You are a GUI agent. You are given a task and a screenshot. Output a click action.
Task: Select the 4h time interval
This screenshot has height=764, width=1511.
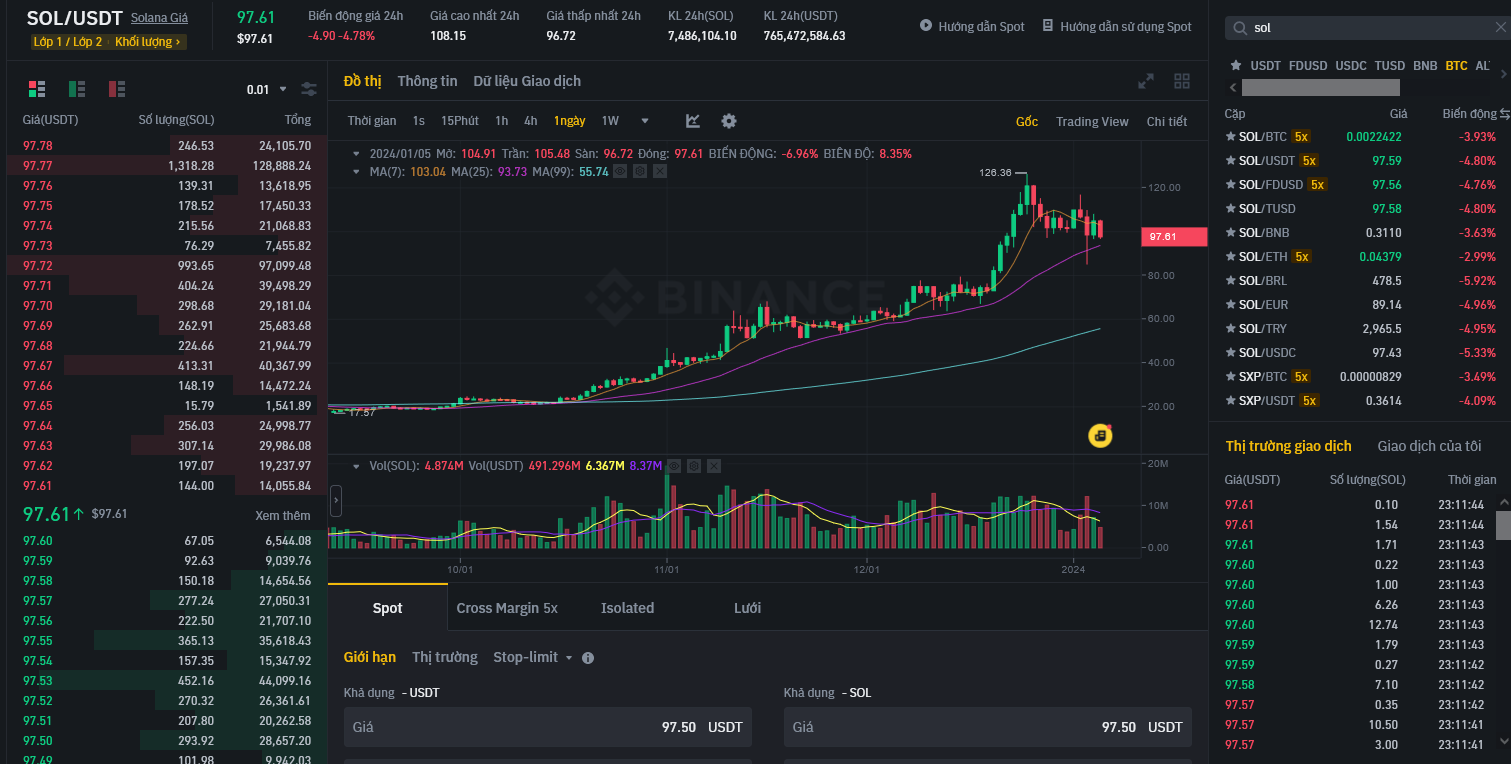(531, 121)
